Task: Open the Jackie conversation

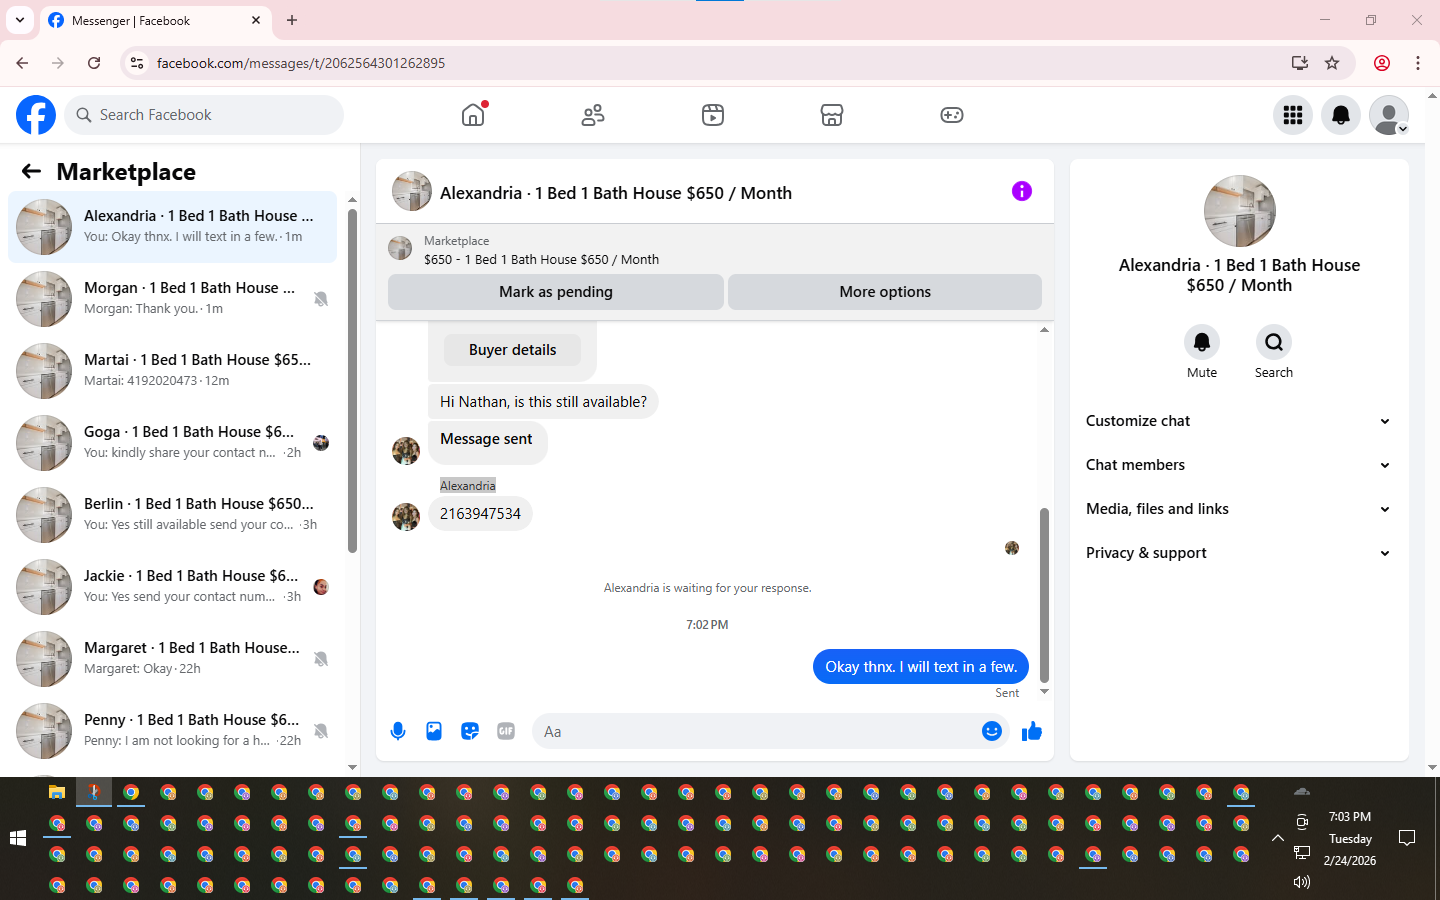Action: tap(173, 587)
